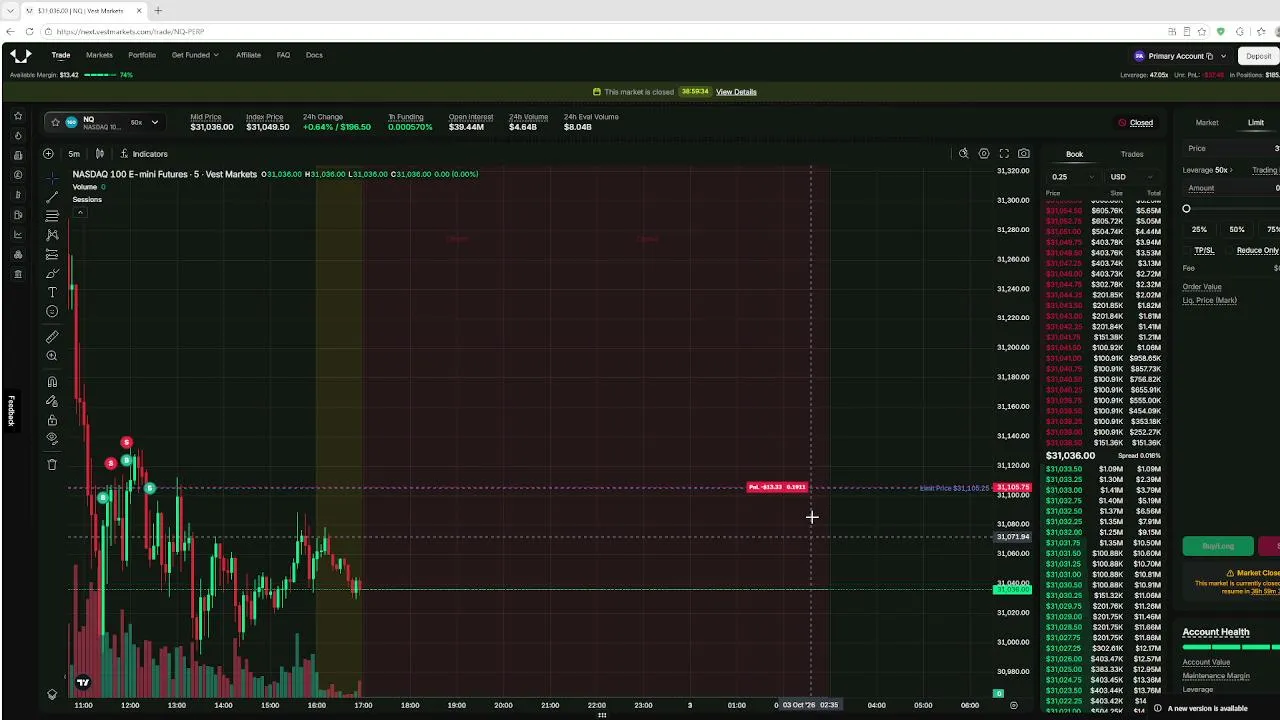Image resolution: width=1280 pixels, height=720 pixels.
Task: Toggle hide all drawings eye icon
Action: tap(52, 439)
